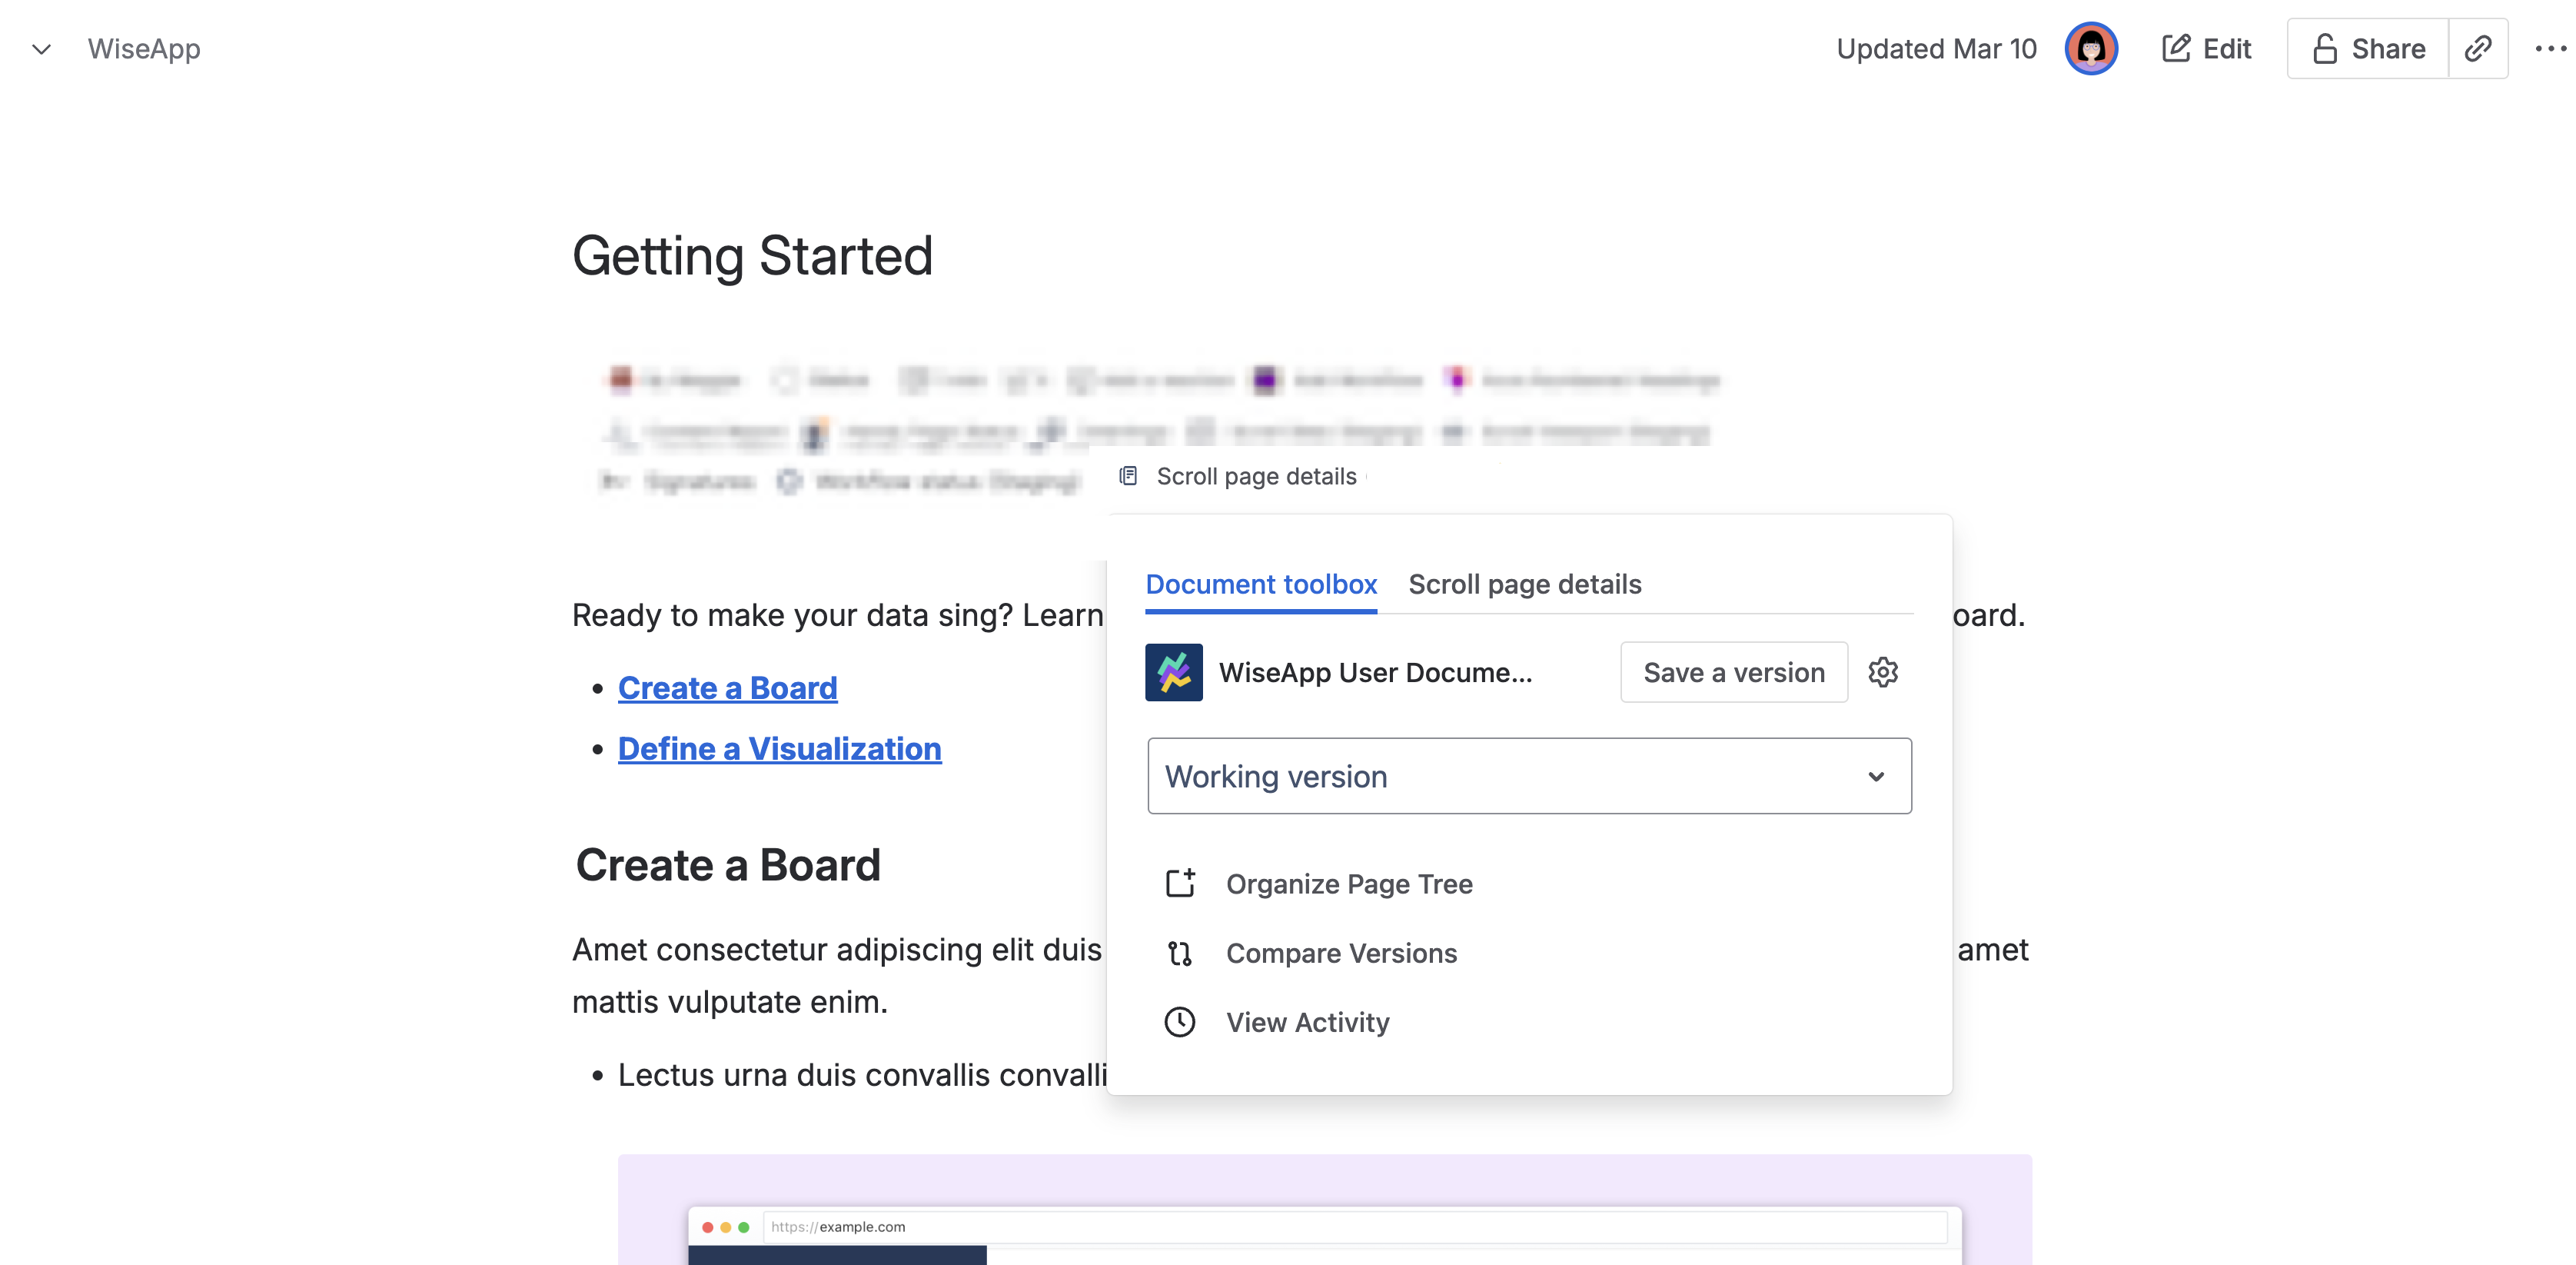The width and height of the screenshot is (2576, 1265).
Task: Switch to the Scroll page details tab
Action: [1525, 584]
